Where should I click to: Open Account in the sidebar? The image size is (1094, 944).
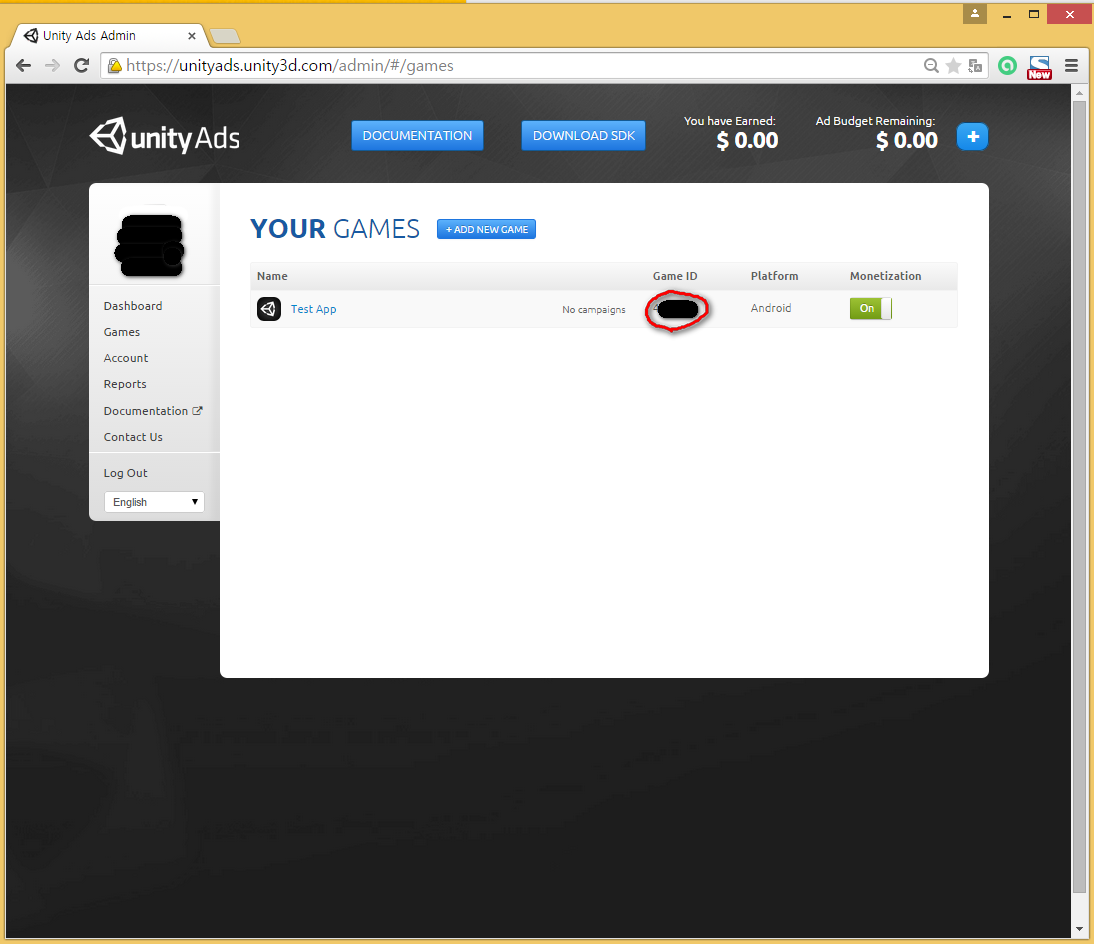click(x=126, y=358)
